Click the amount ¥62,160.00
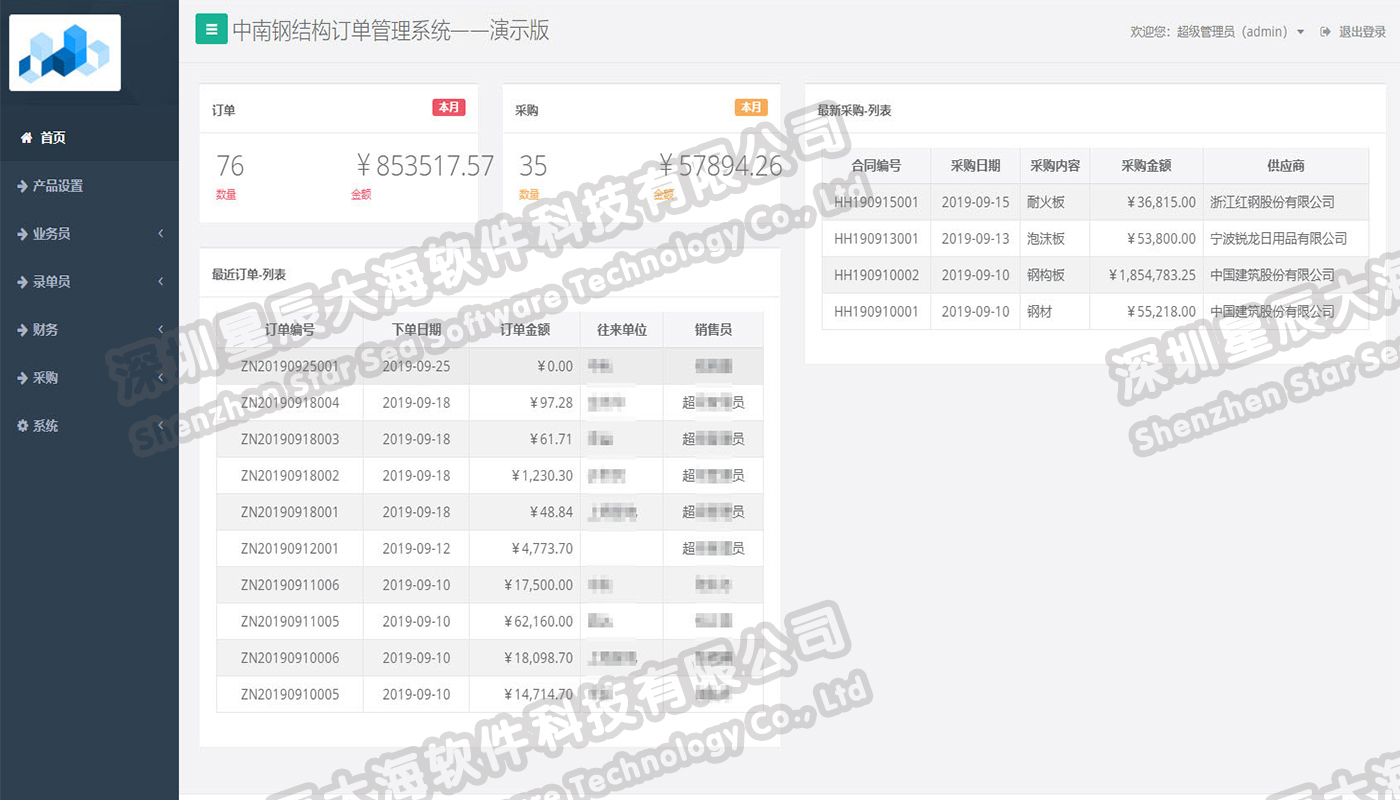1400x800 pixels. [539, 622]
